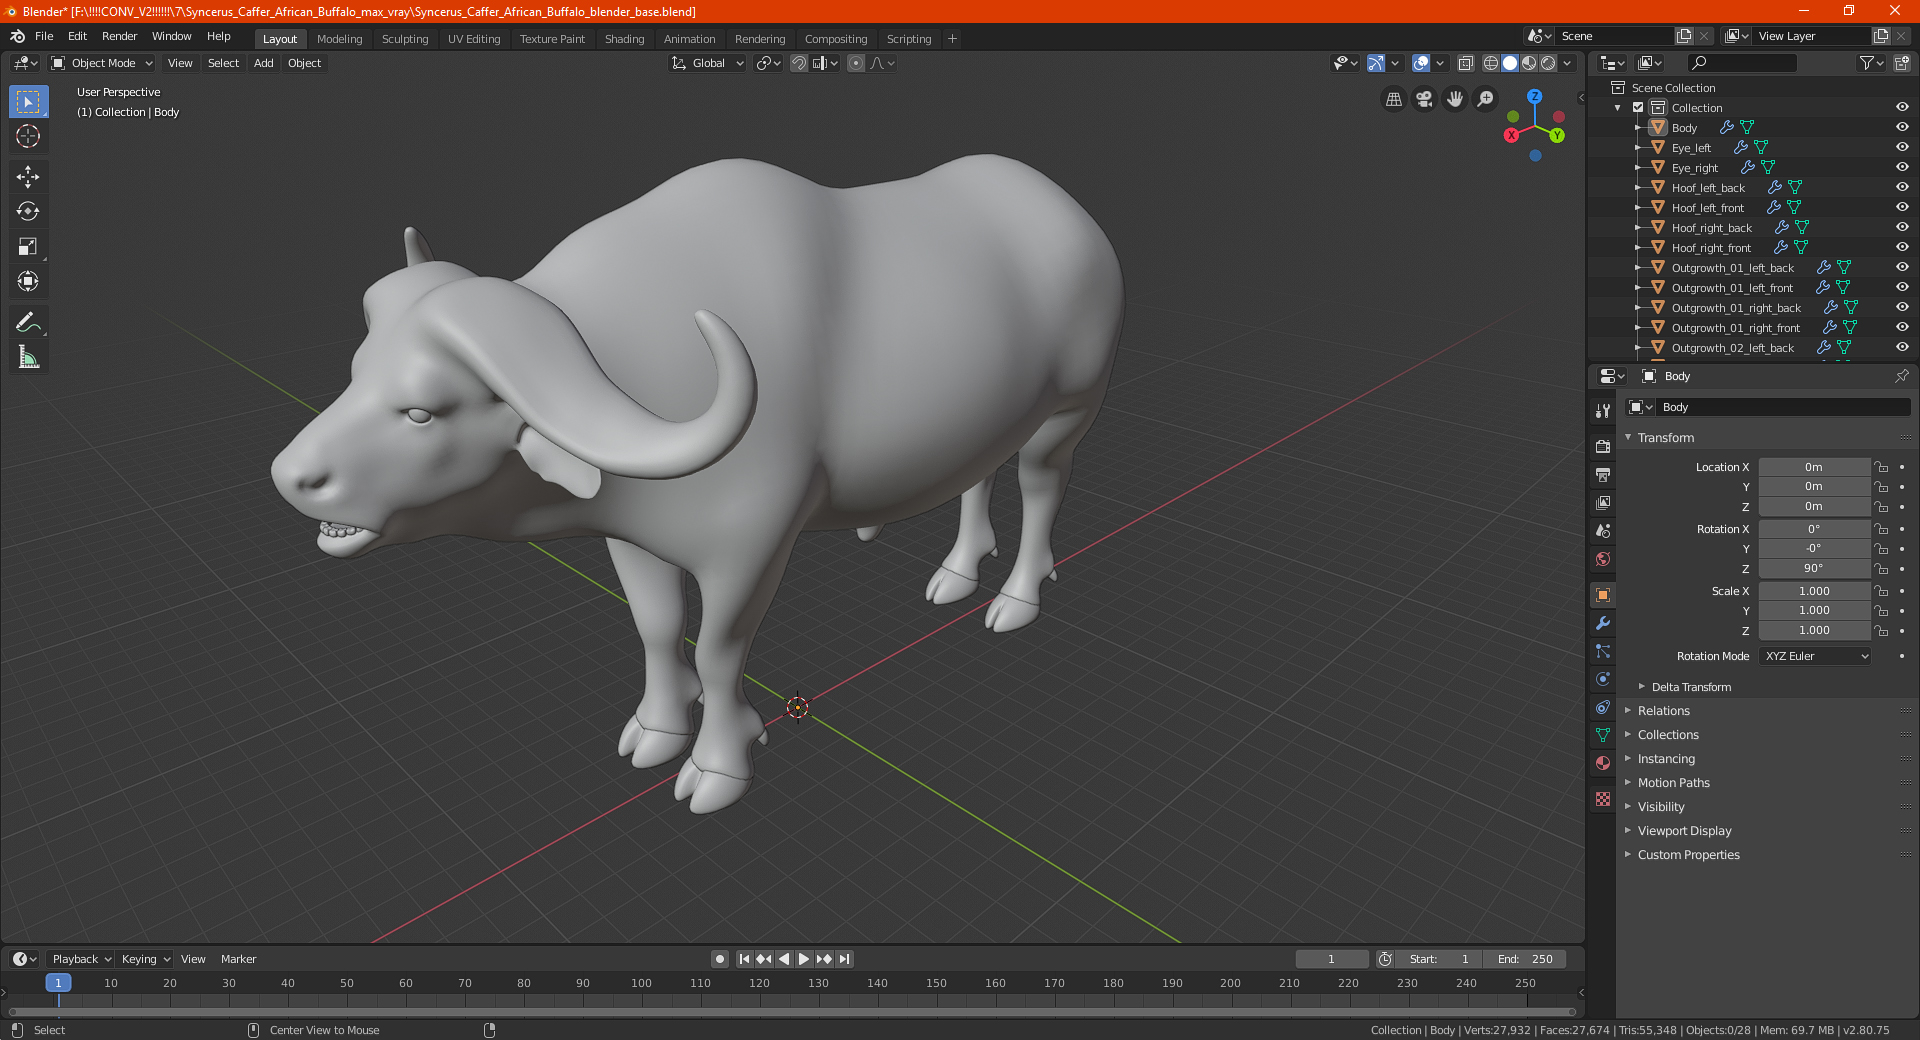Choose the Rotate tool
Image resolution: width=1920 pixels, height=1040 pixels.
[x=28, y=211]
